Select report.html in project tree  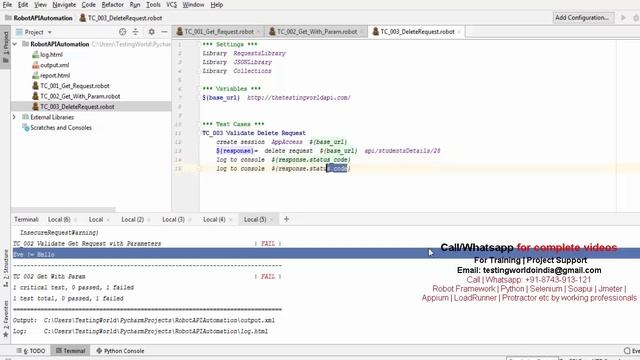point(55,76)
